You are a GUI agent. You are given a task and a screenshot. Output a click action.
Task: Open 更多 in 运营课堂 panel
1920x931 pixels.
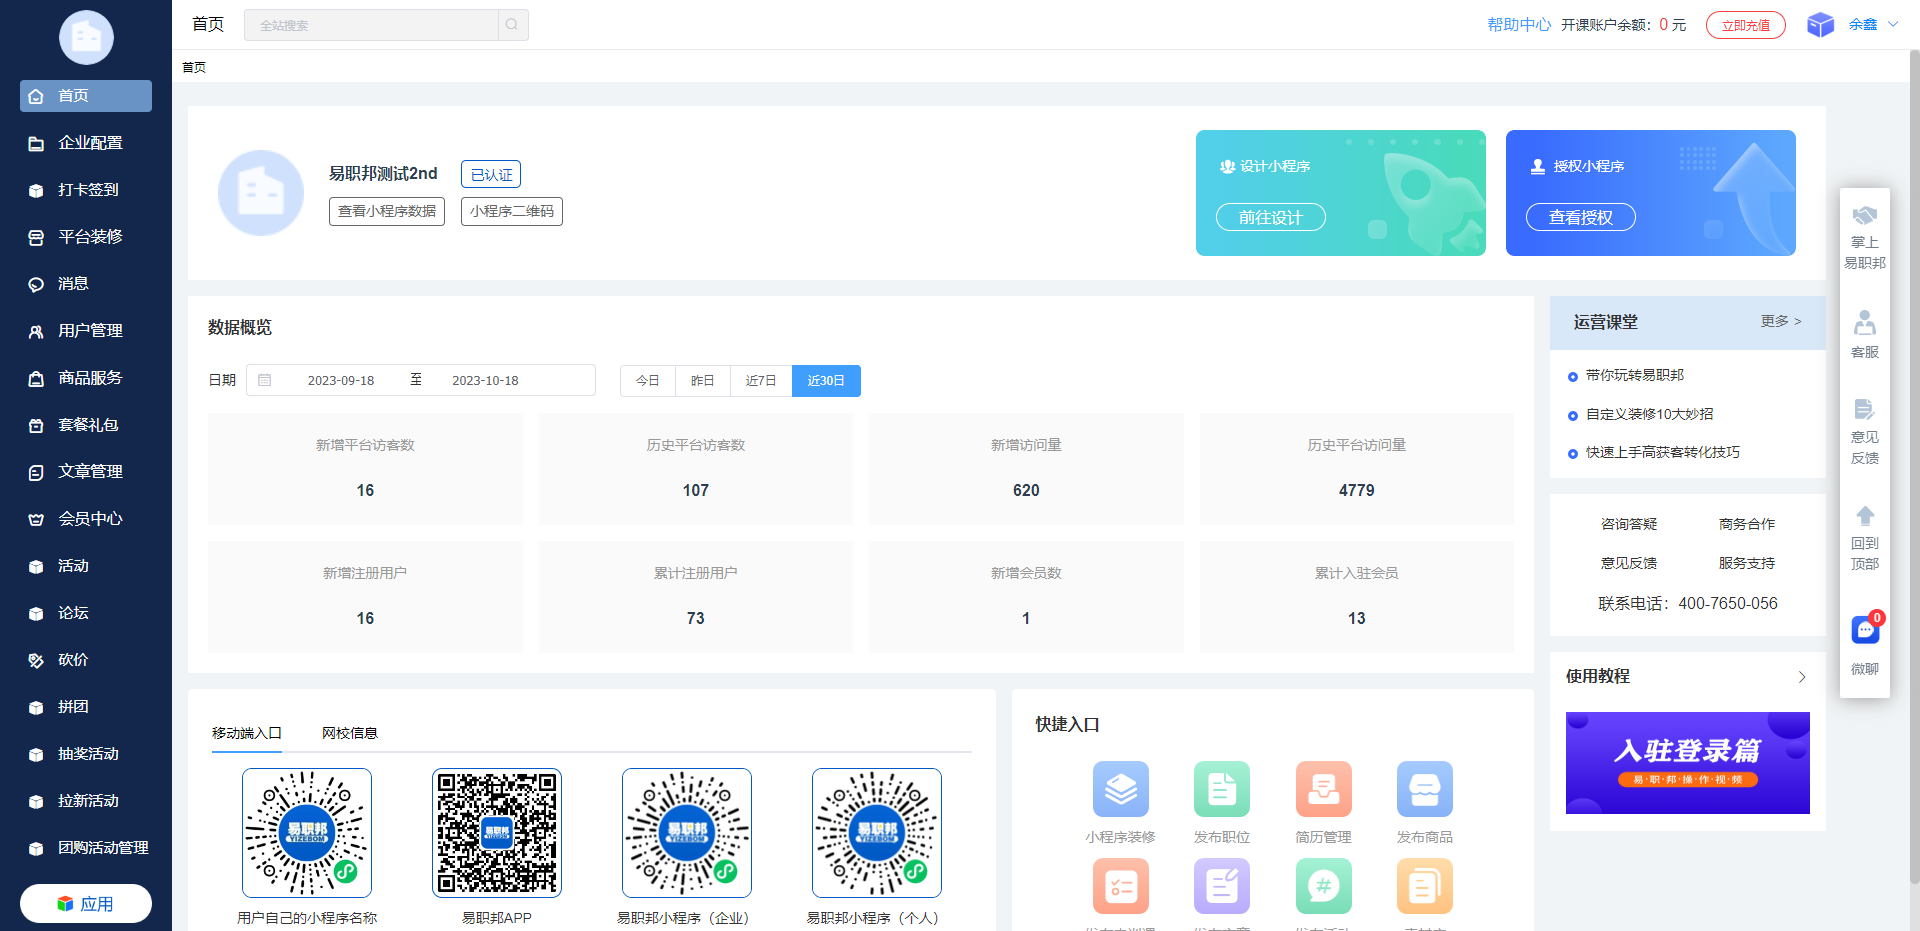click(1780, 322)
